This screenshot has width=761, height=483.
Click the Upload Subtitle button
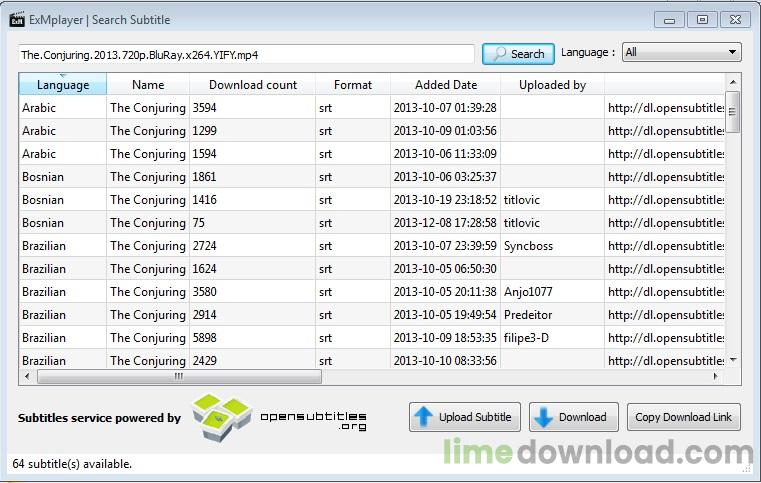point(464,417)
